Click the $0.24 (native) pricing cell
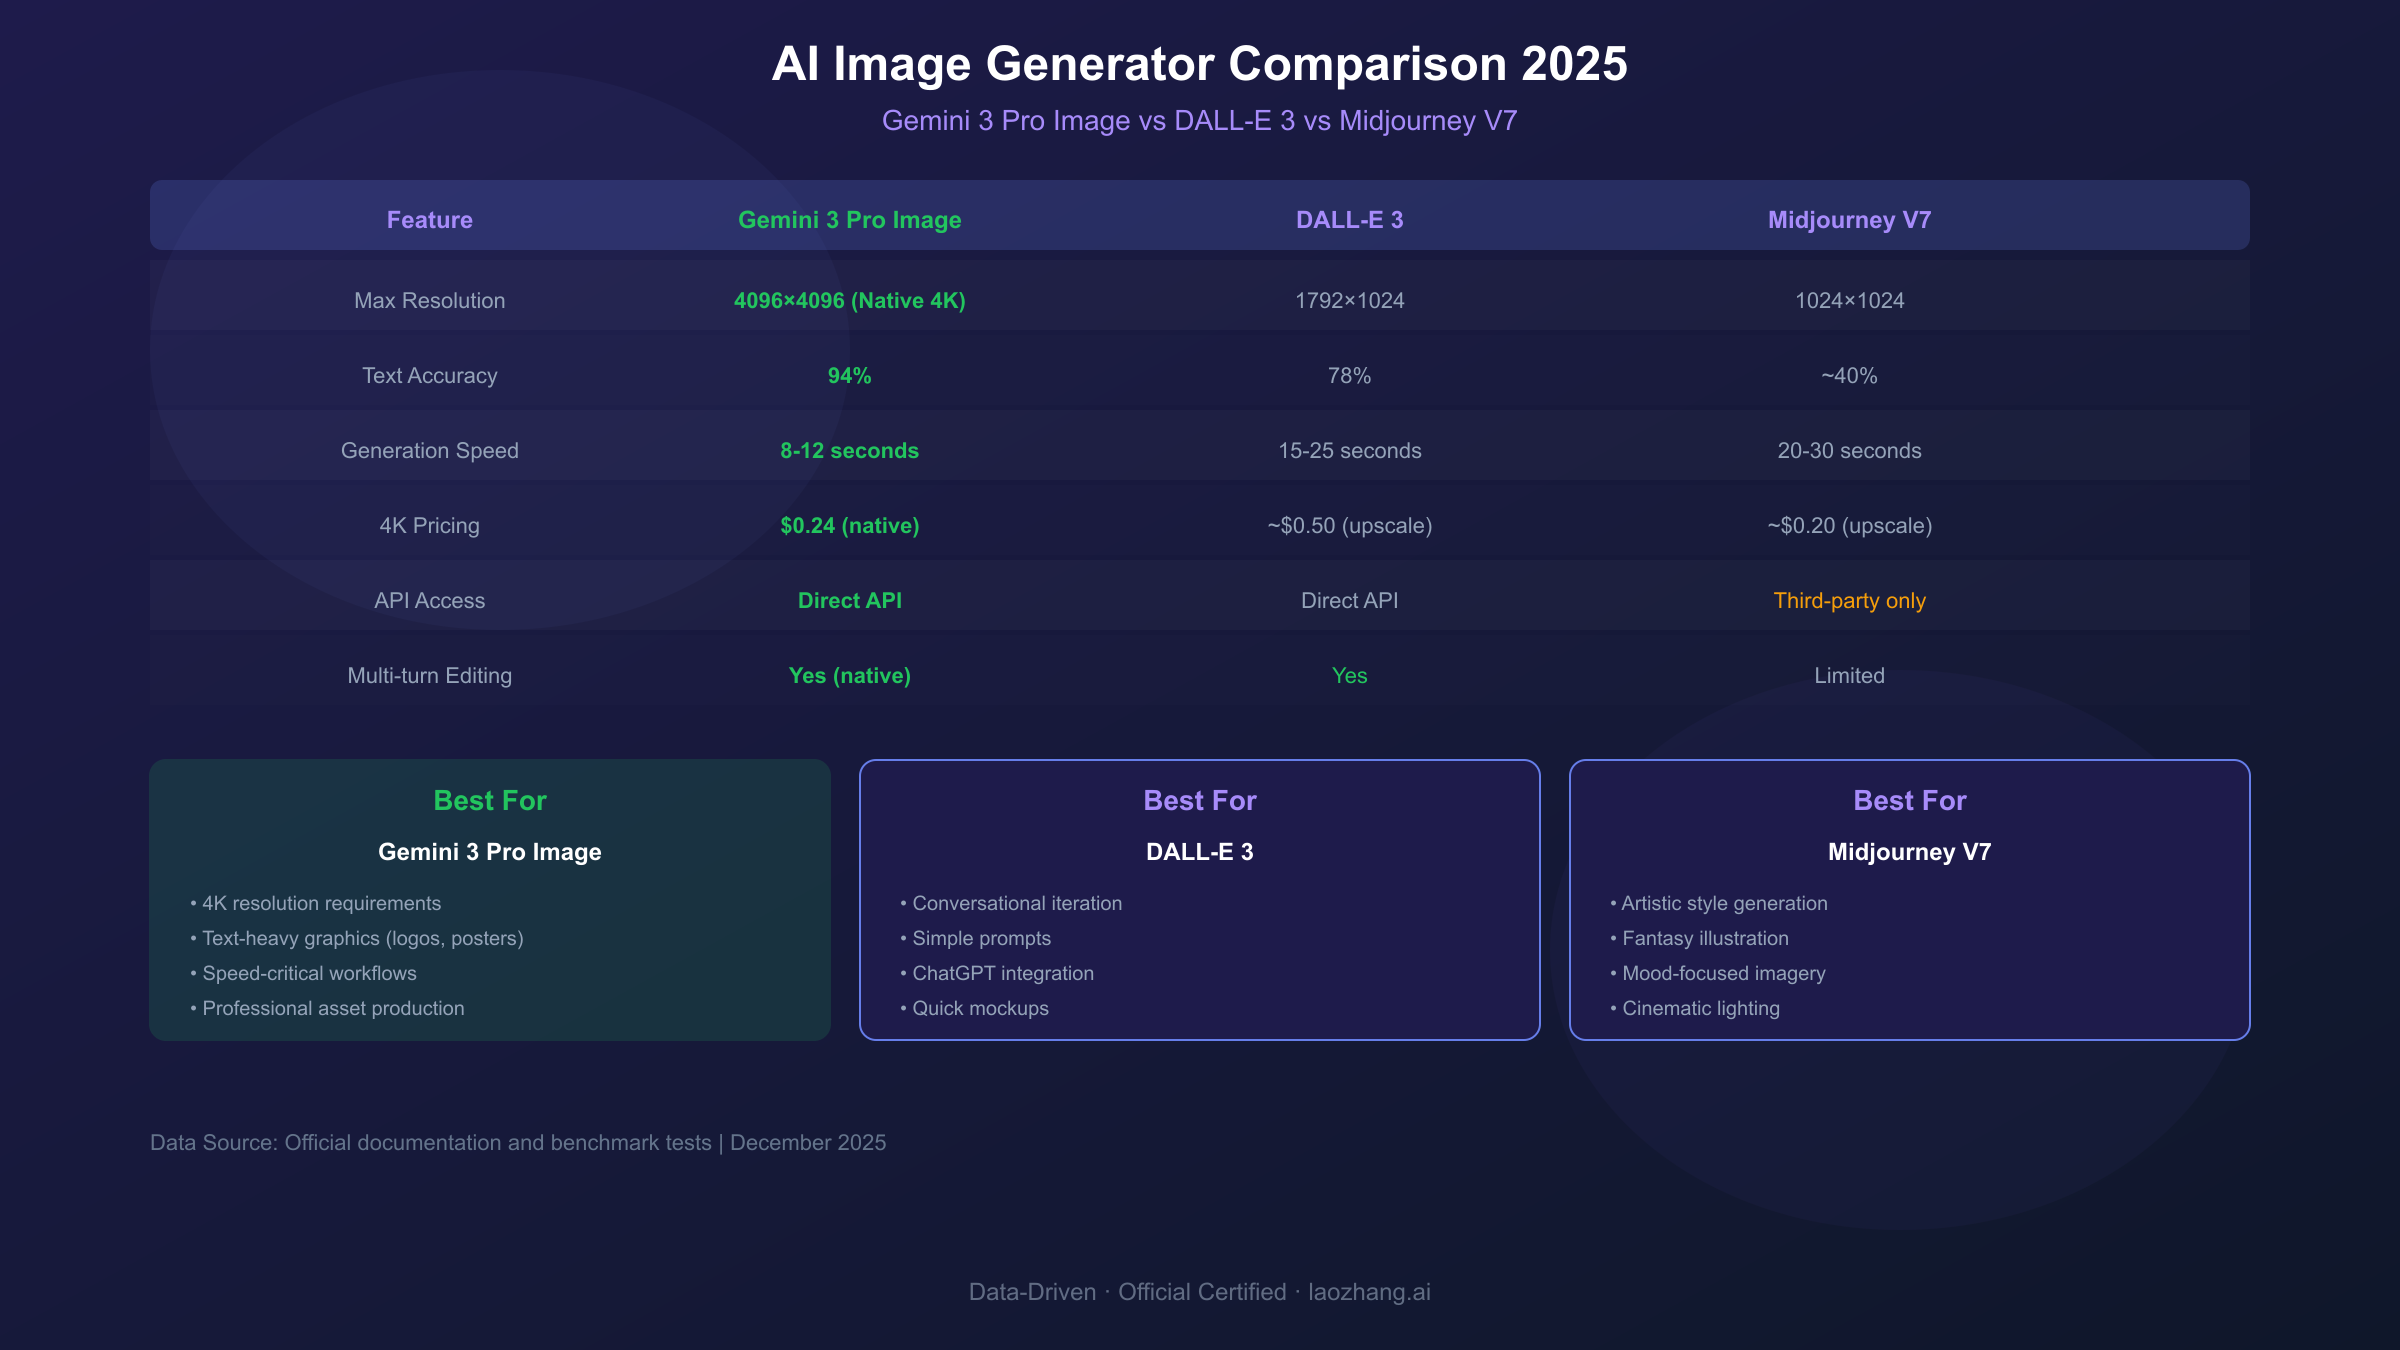 [849, 526]
